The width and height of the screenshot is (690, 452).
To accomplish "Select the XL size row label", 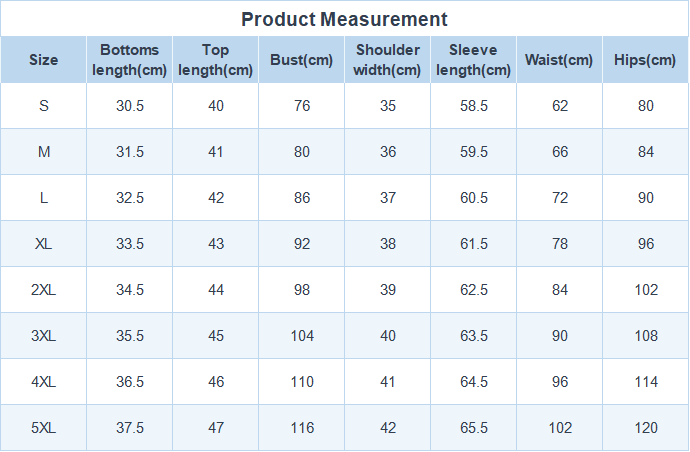I will [44, 244].
